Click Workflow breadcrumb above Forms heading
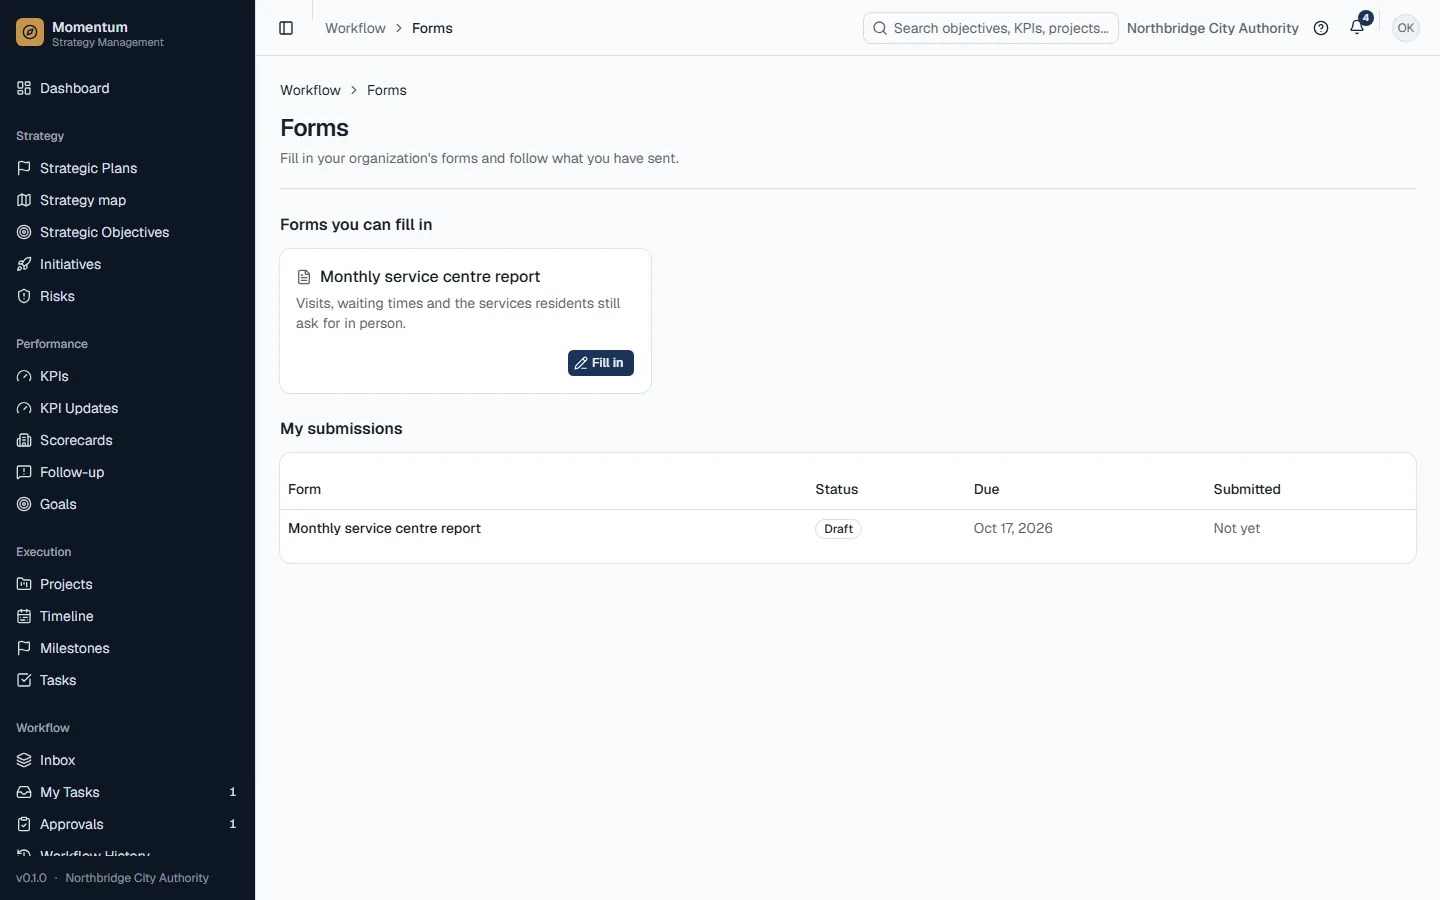1440x900 pixels. (310, 90)
